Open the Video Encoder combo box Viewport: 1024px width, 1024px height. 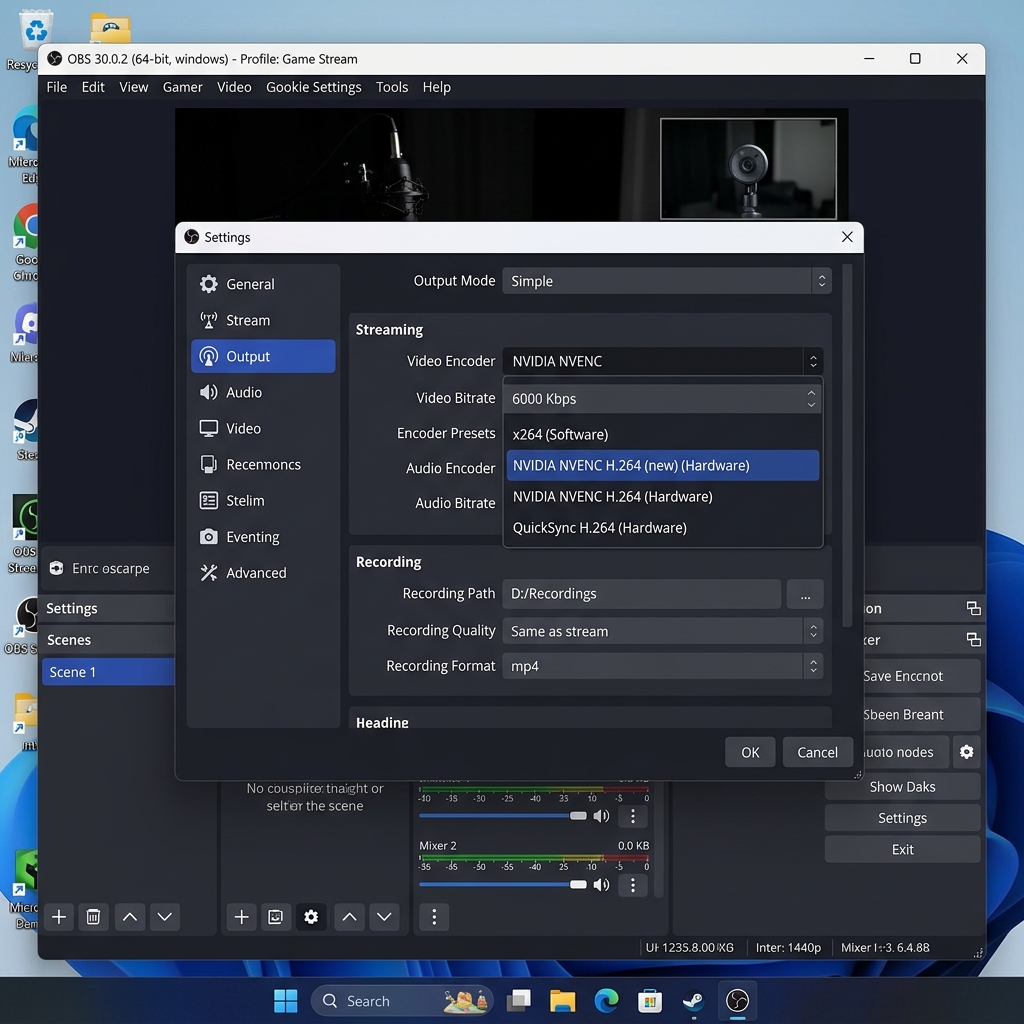pos(662,361)
